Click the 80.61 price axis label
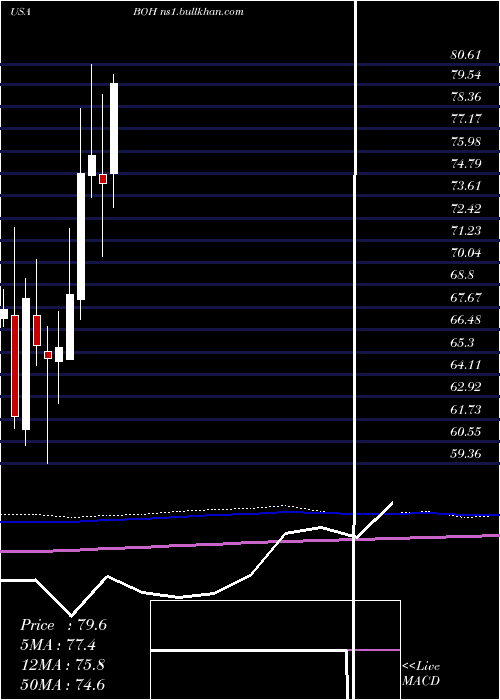The height and width of the screenshot is (700, 500). tap(466, 54)
